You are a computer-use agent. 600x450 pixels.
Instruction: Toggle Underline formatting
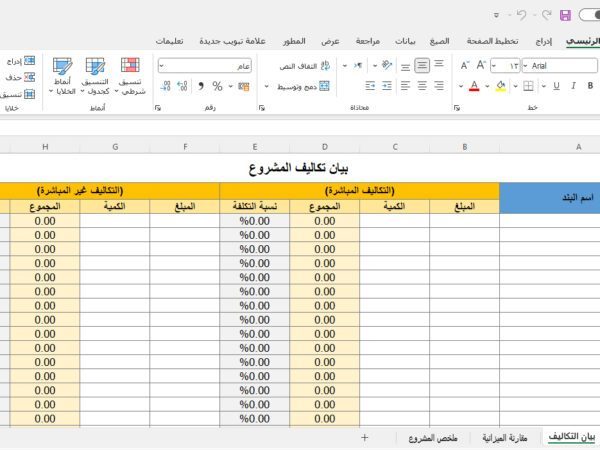pyautogui.click(x=556, y=86)
